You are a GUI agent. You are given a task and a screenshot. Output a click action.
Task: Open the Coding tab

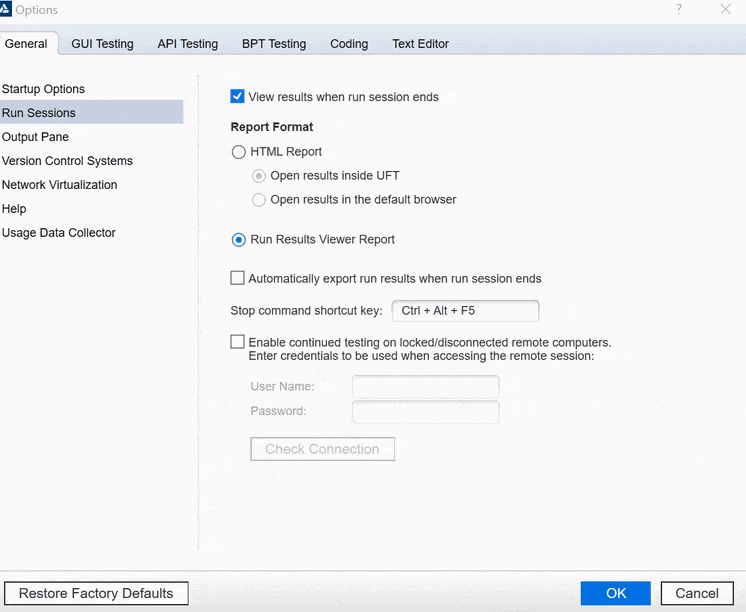tap(349, 44)
